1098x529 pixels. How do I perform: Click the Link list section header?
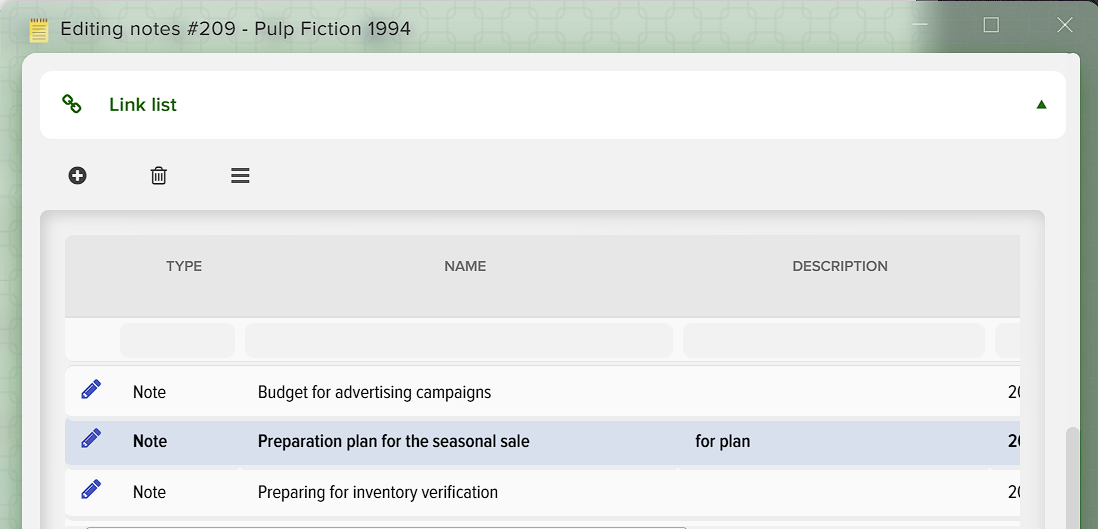[553, 104]
